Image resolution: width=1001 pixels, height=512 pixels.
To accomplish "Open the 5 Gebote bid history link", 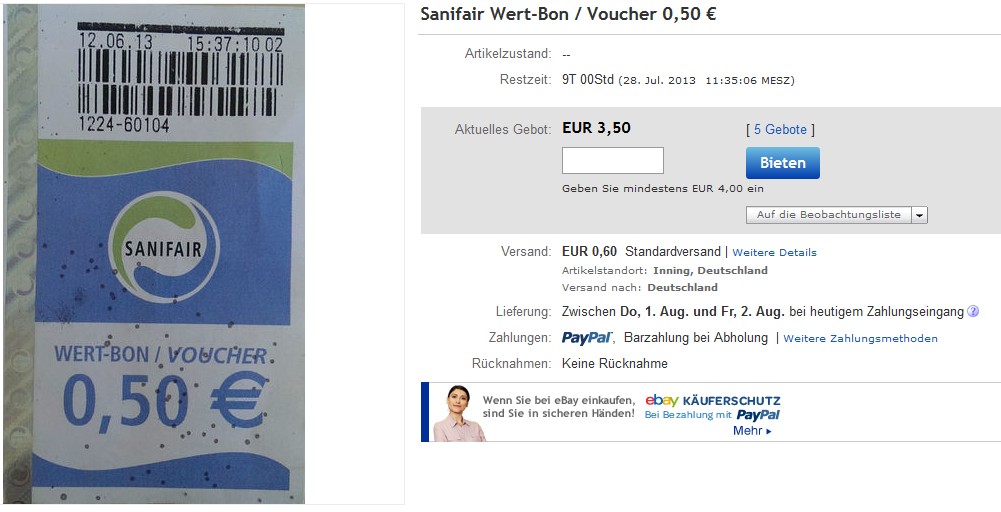I will click(x=780, y=130).
